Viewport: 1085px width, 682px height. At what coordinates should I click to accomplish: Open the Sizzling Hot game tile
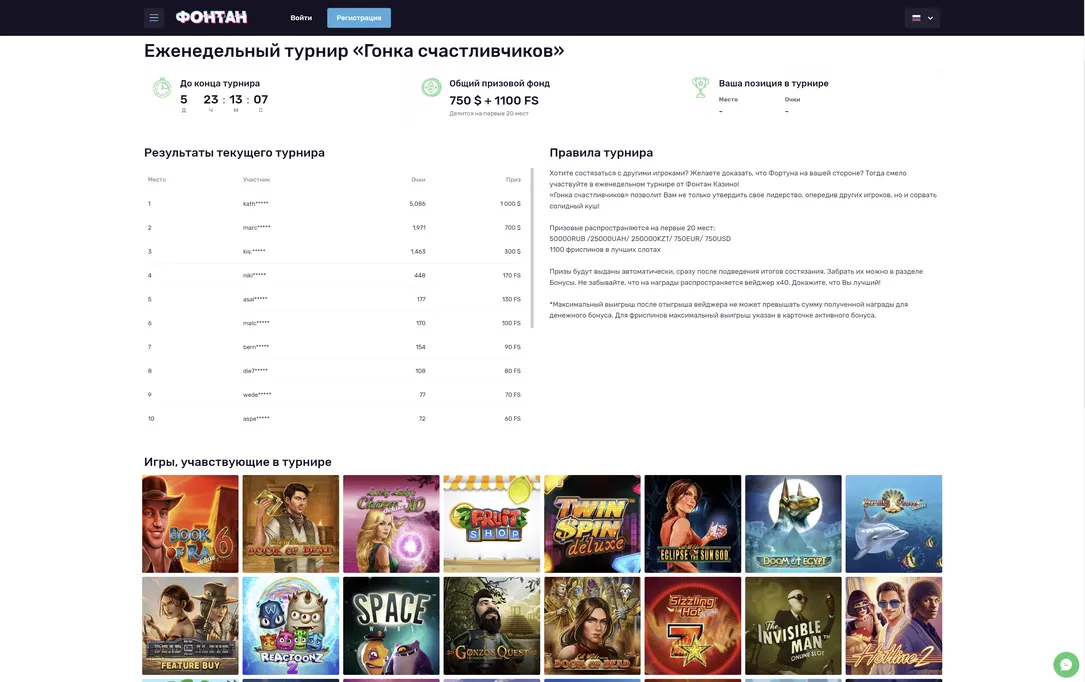coord(692,625)
